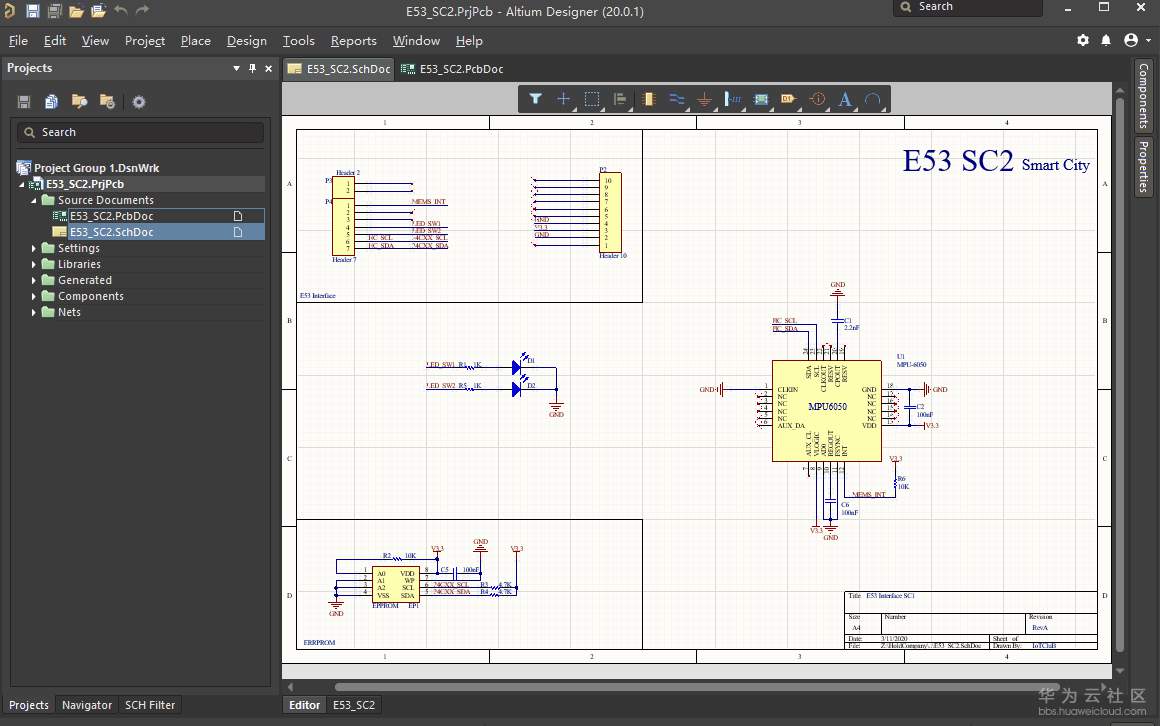Collapse the Source Documents folder
This screenshot has width=1160, height=726.
34,200
